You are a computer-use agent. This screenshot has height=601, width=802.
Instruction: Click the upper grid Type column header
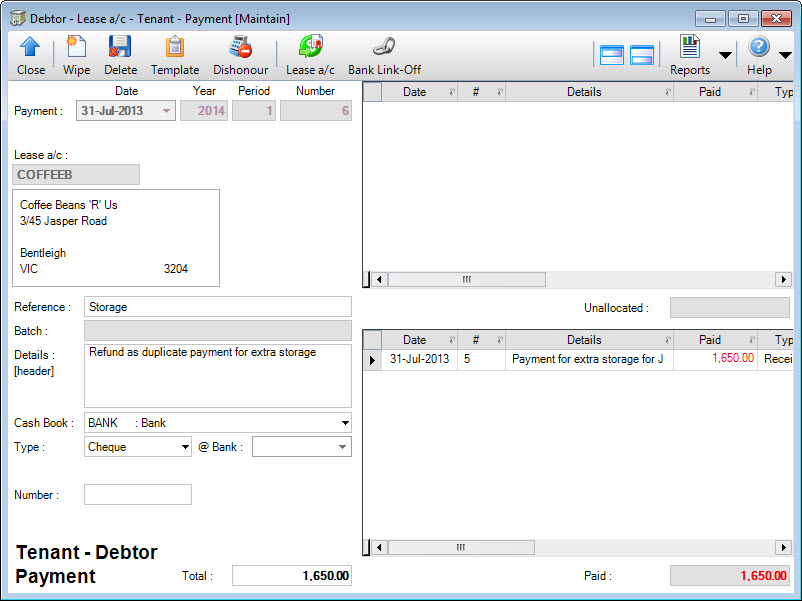tap(775, 92)
